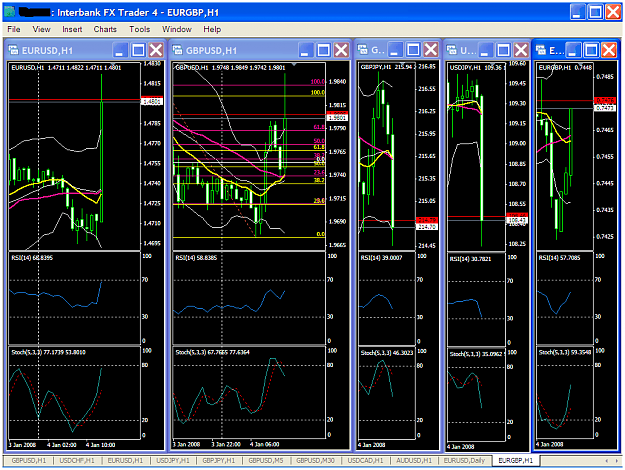Click the RSI(14) 58.8385 label in GBPUSD
The width and height of the screenshot is (625, 470).
pyautogui.click(x=196, y=258)
